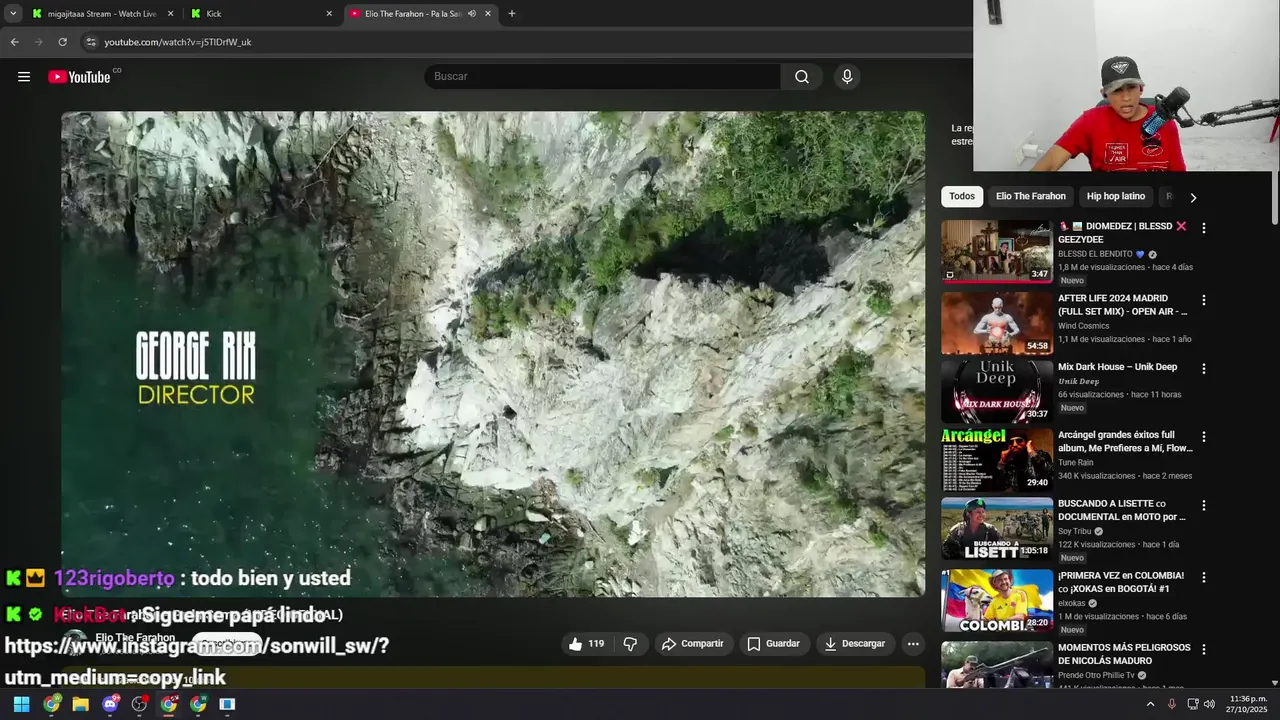Show hidden system tray icons
The height and width of the screenshot is (720, 1280).
(x=1150, y=704)
